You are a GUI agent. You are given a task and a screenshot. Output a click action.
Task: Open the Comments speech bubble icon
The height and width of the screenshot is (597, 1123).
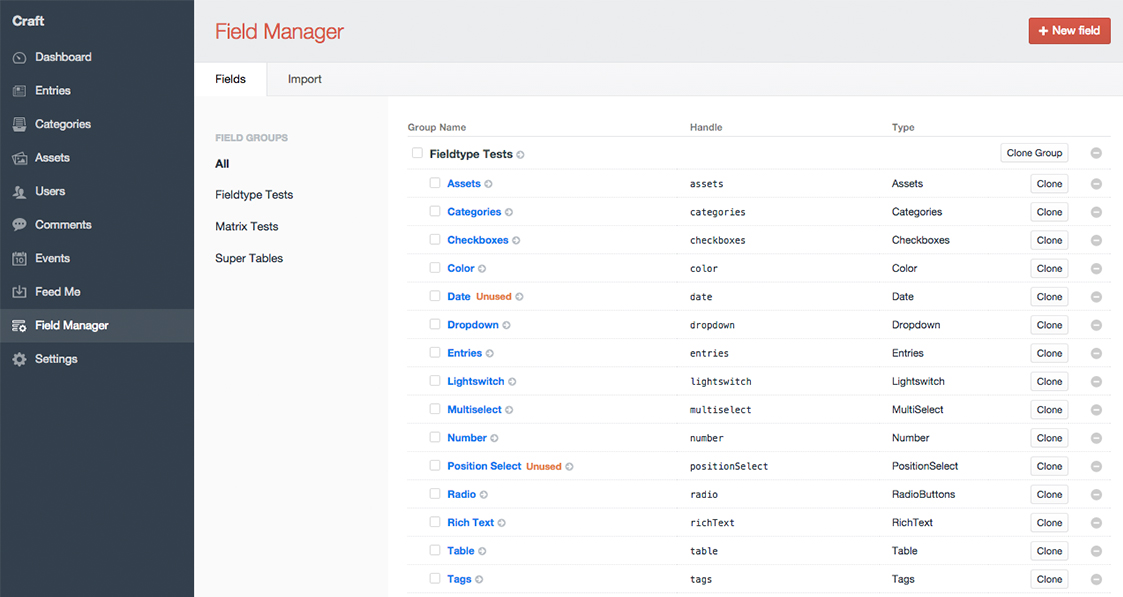click(x=19, y=225)
